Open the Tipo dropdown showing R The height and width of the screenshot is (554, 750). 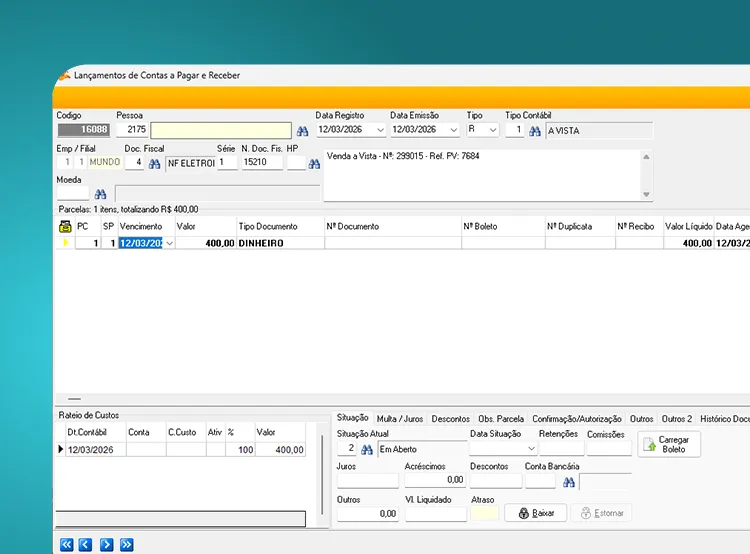pos(493,130)
